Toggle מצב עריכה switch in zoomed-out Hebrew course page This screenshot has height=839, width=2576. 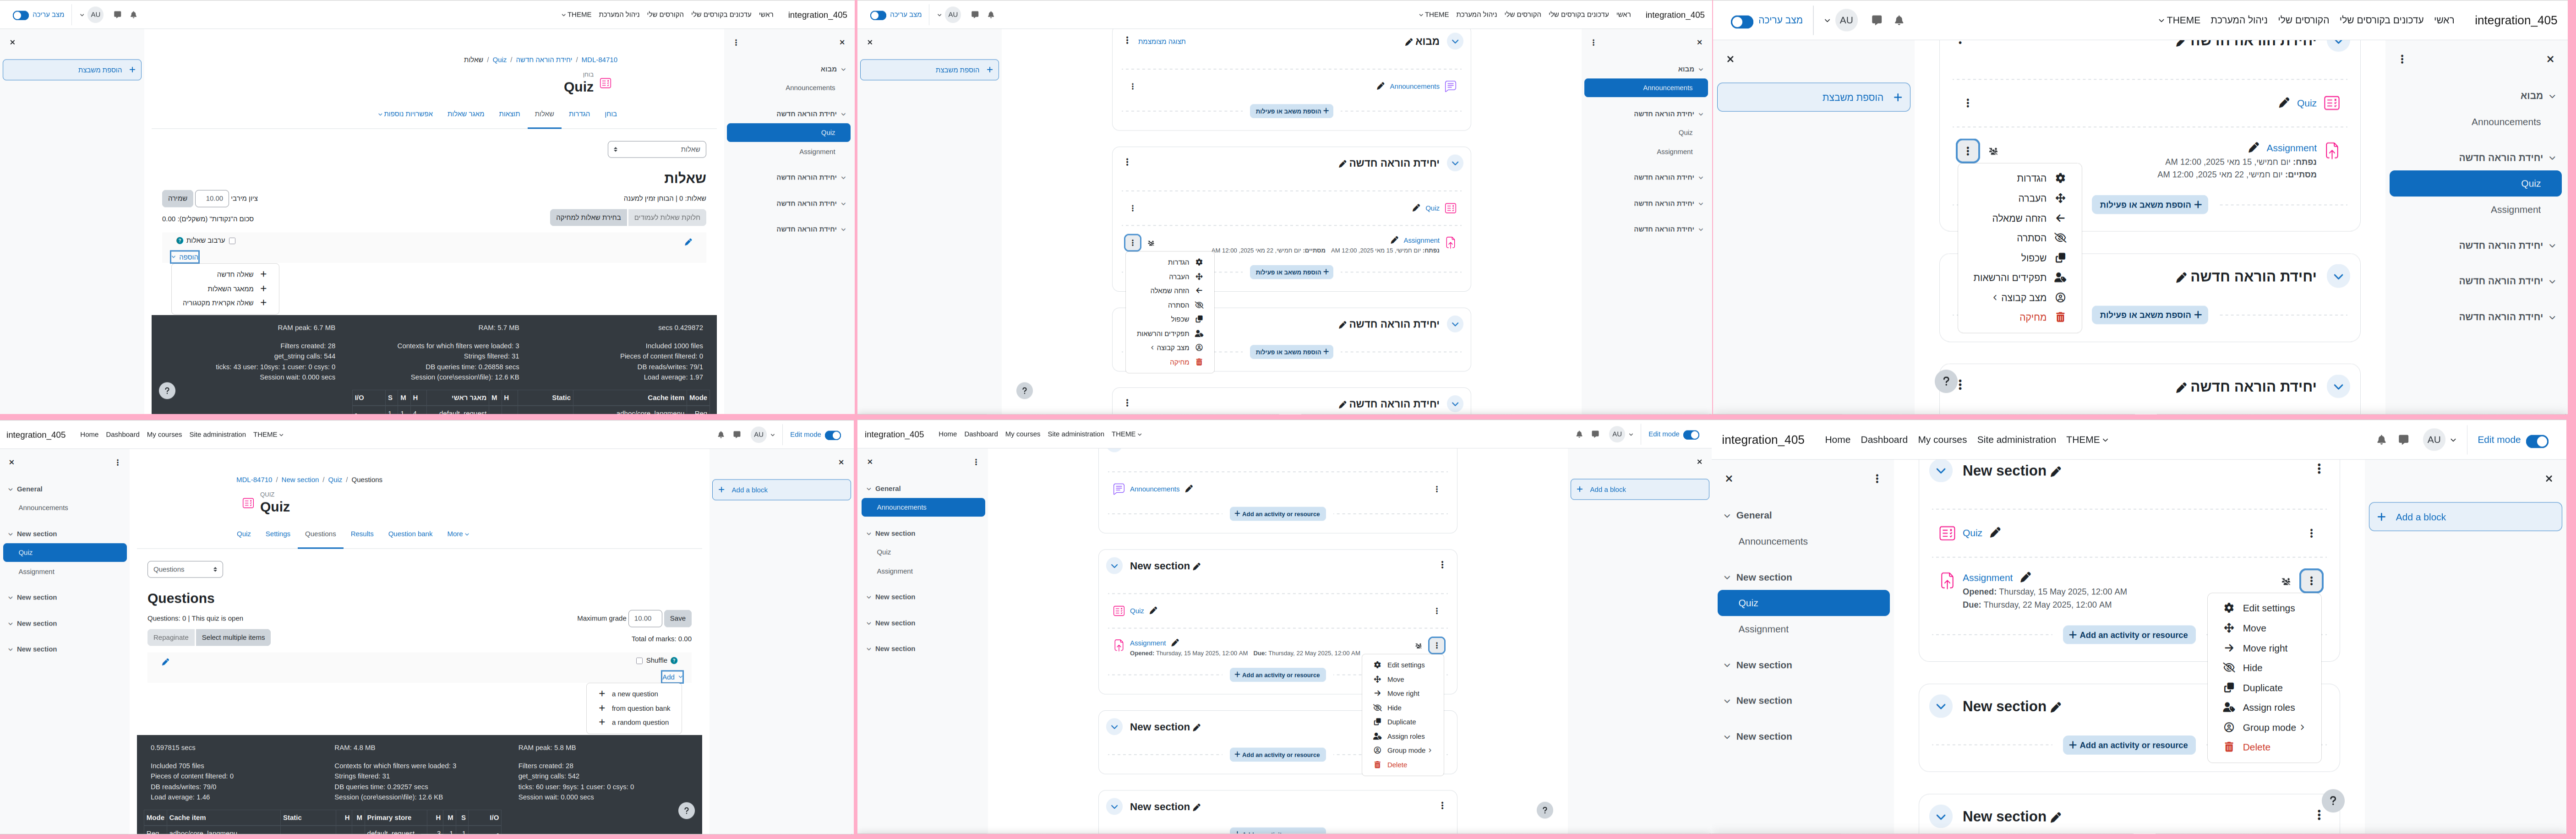tap(878, 15)
